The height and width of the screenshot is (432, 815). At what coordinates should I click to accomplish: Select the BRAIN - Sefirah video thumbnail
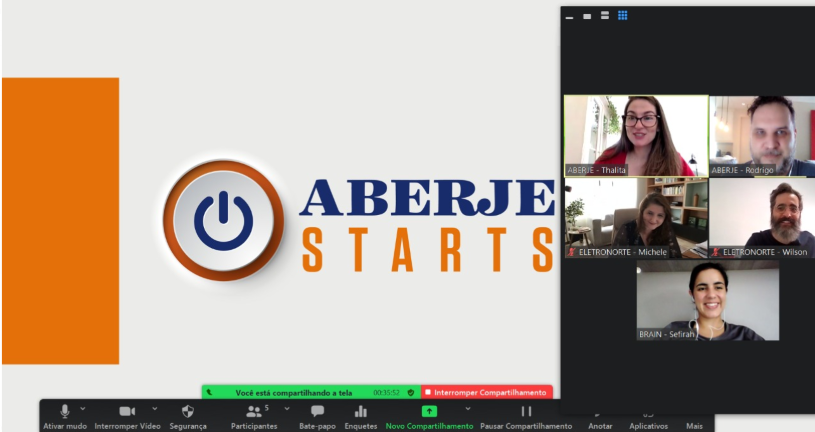point(707,301)
